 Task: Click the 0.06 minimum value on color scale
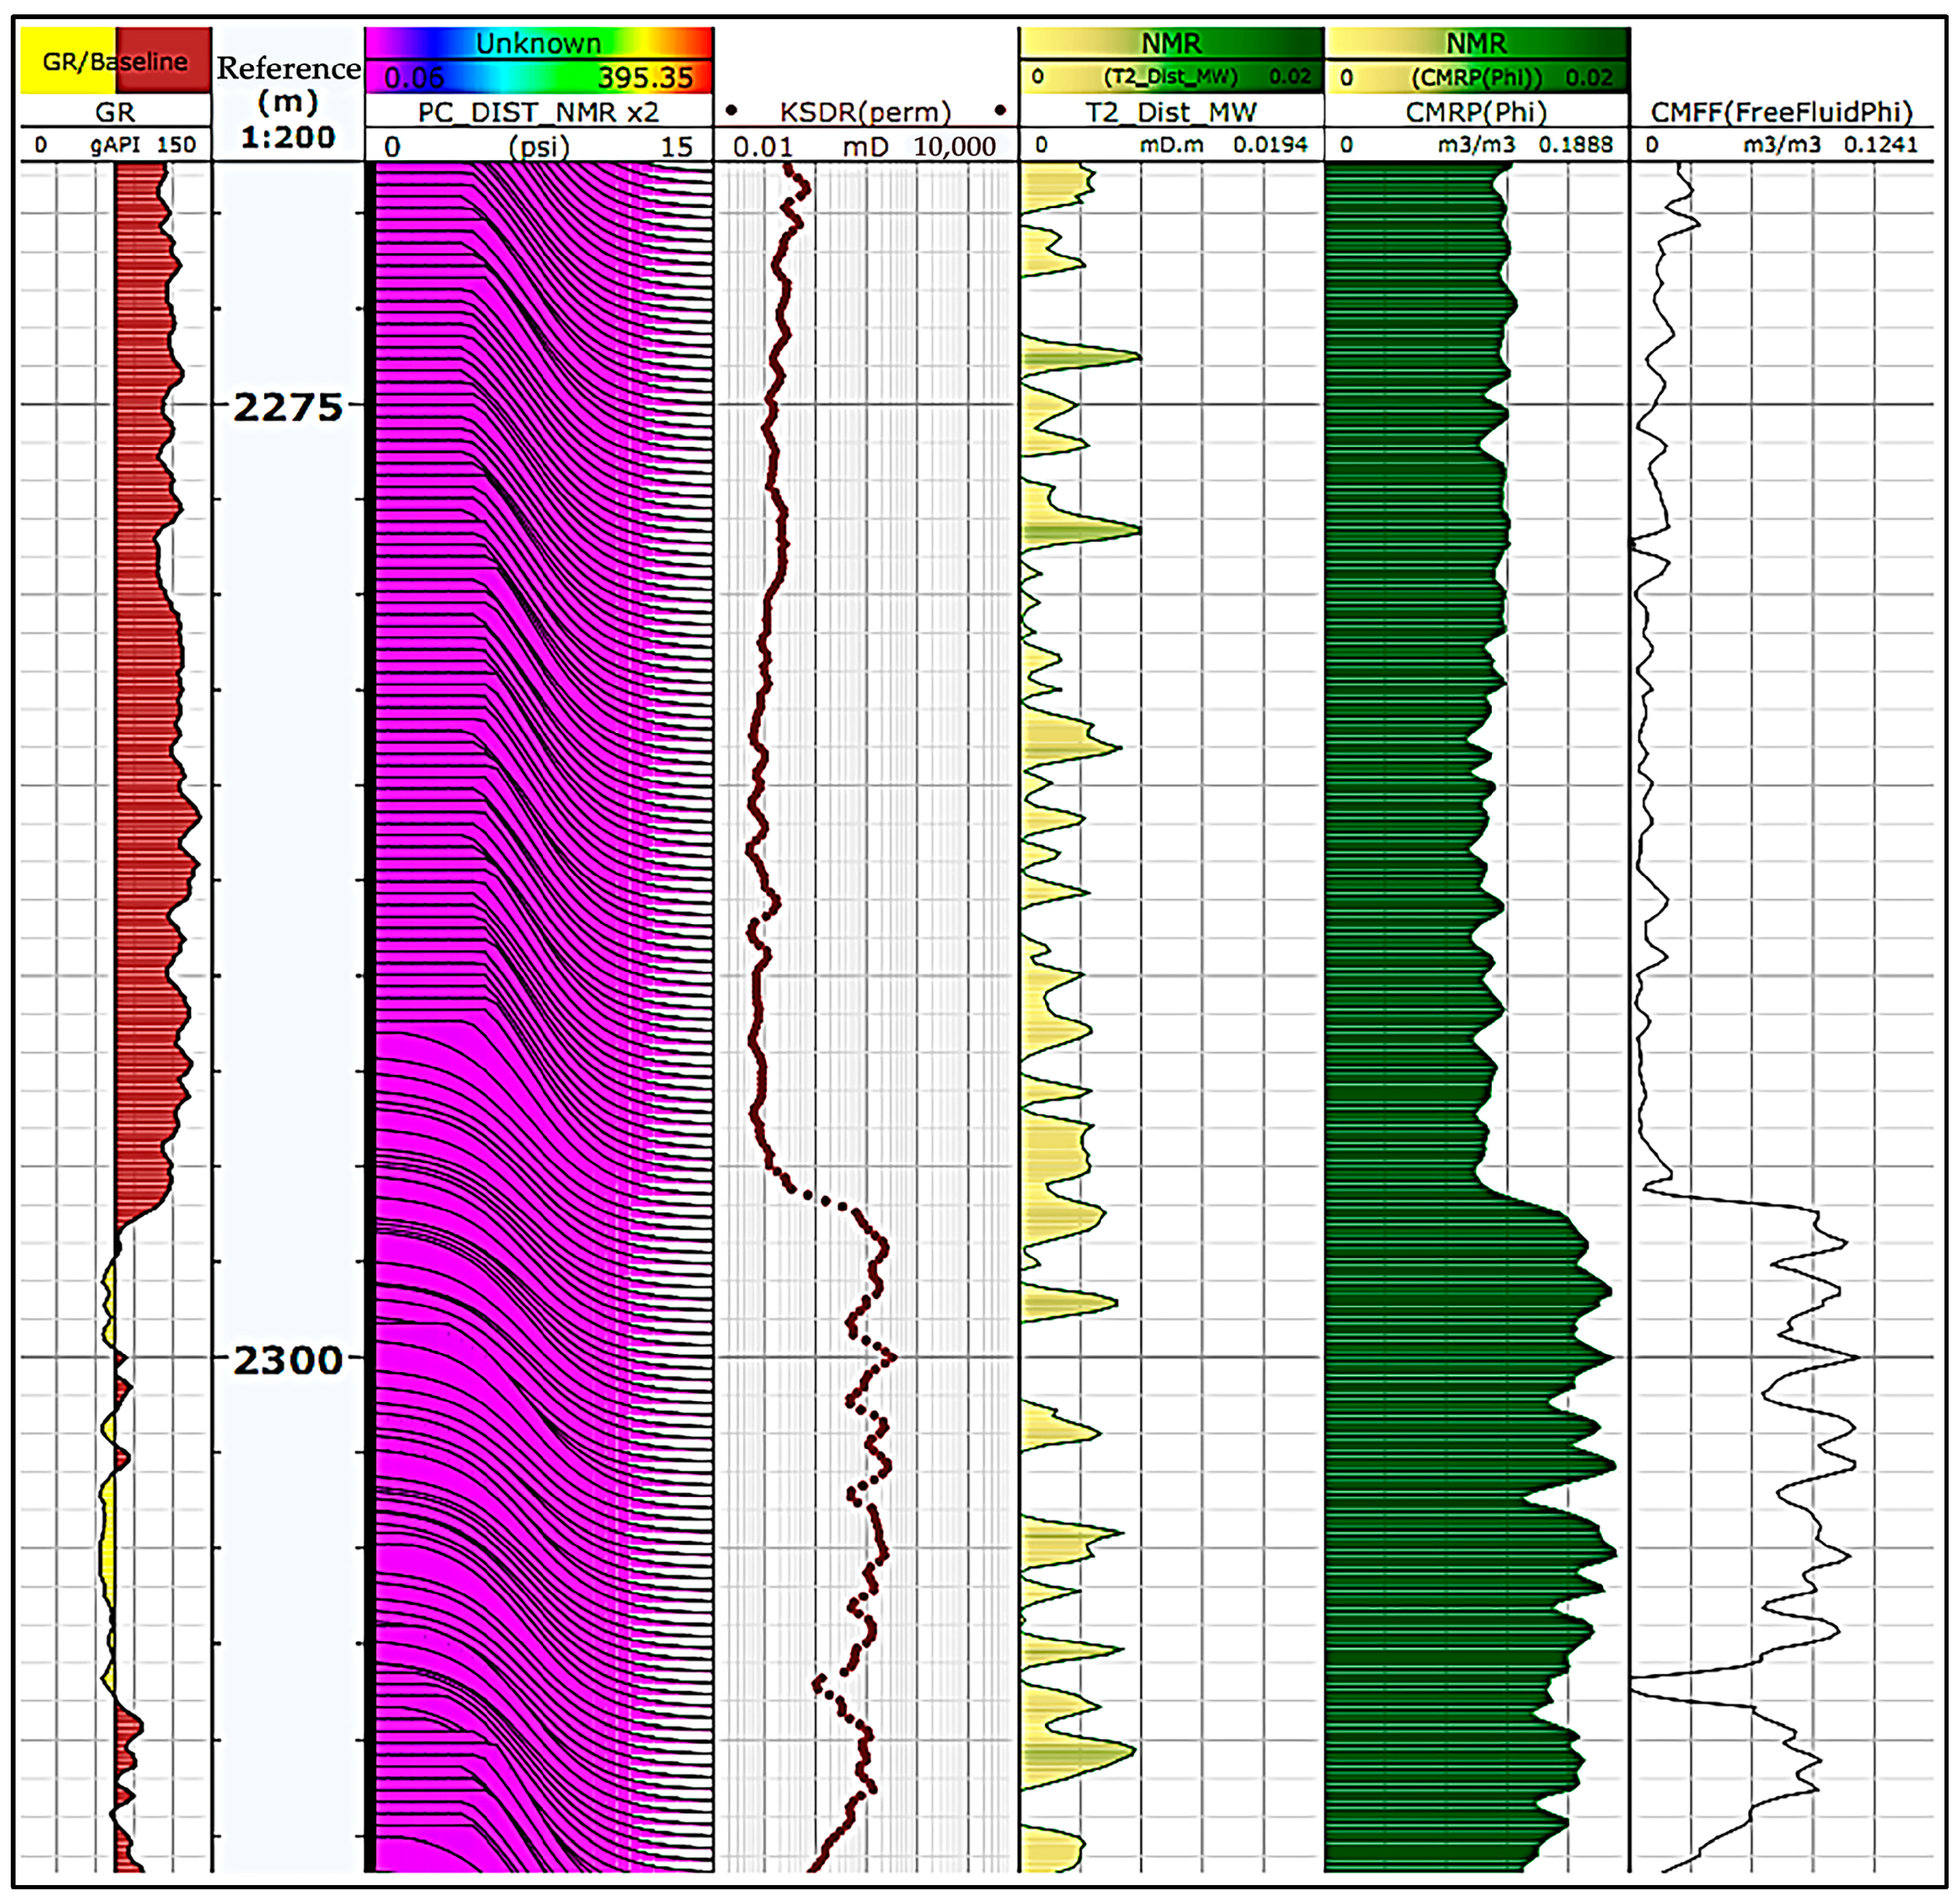(x=413, y=77)
